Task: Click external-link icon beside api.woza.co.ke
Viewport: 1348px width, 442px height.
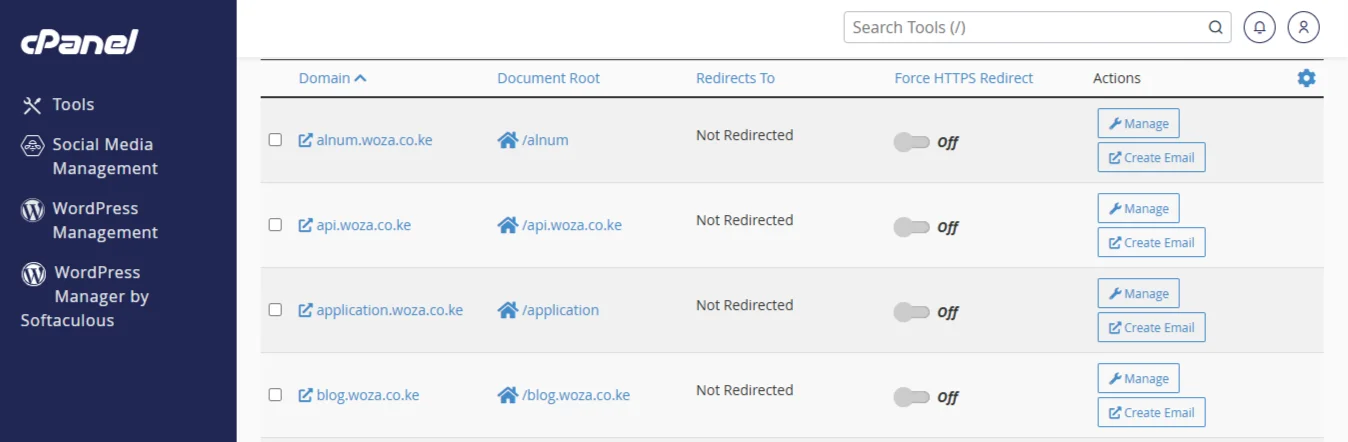Action: pos(306,225)
